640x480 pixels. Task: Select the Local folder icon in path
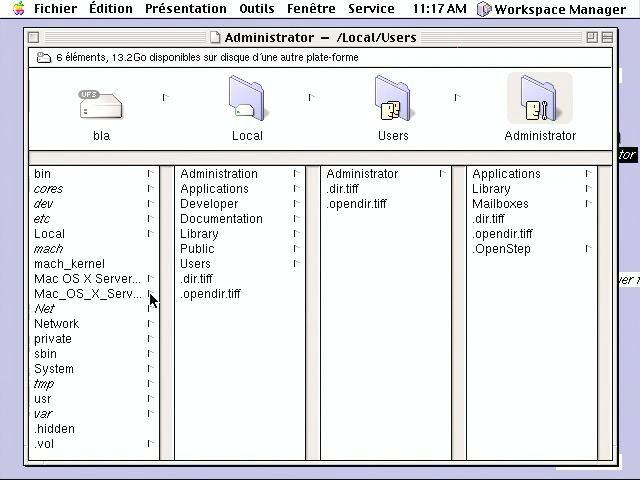tap(247, 98)
